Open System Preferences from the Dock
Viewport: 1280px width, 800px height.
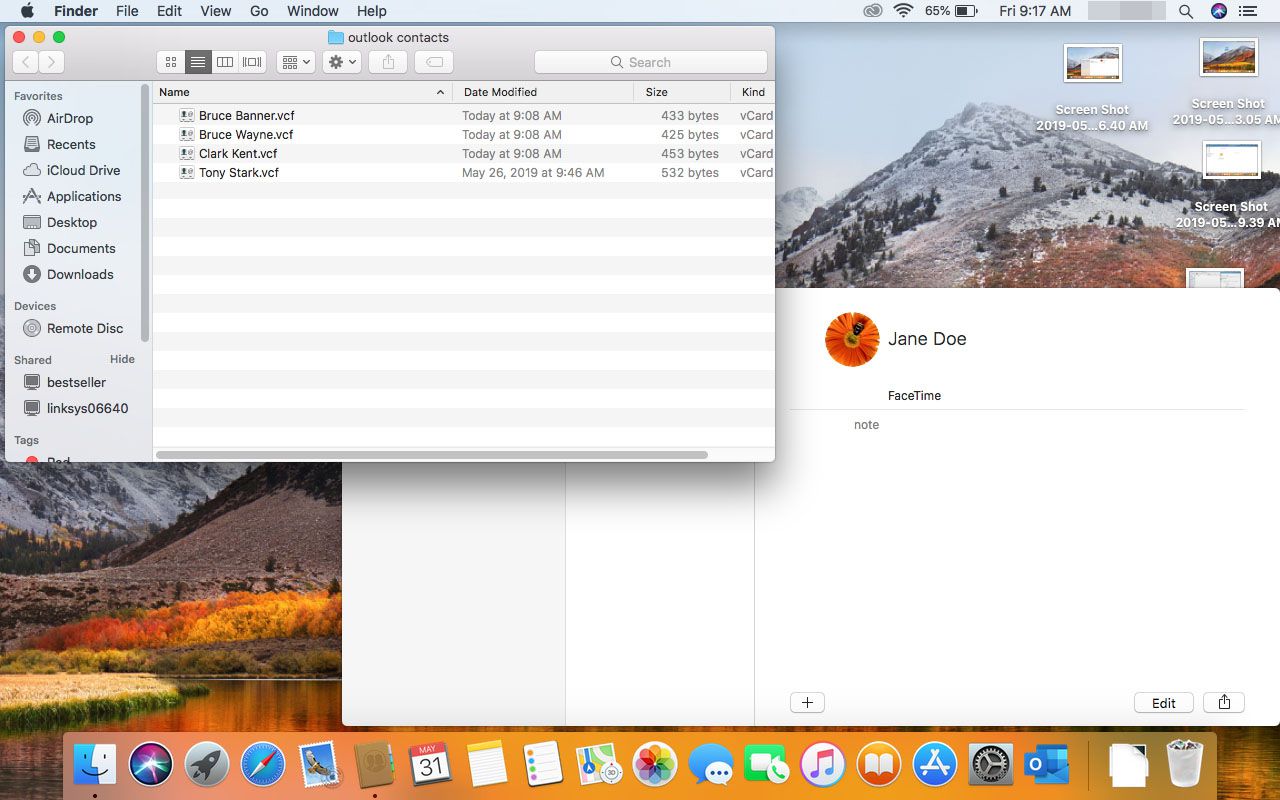click(x=991, y=766)
